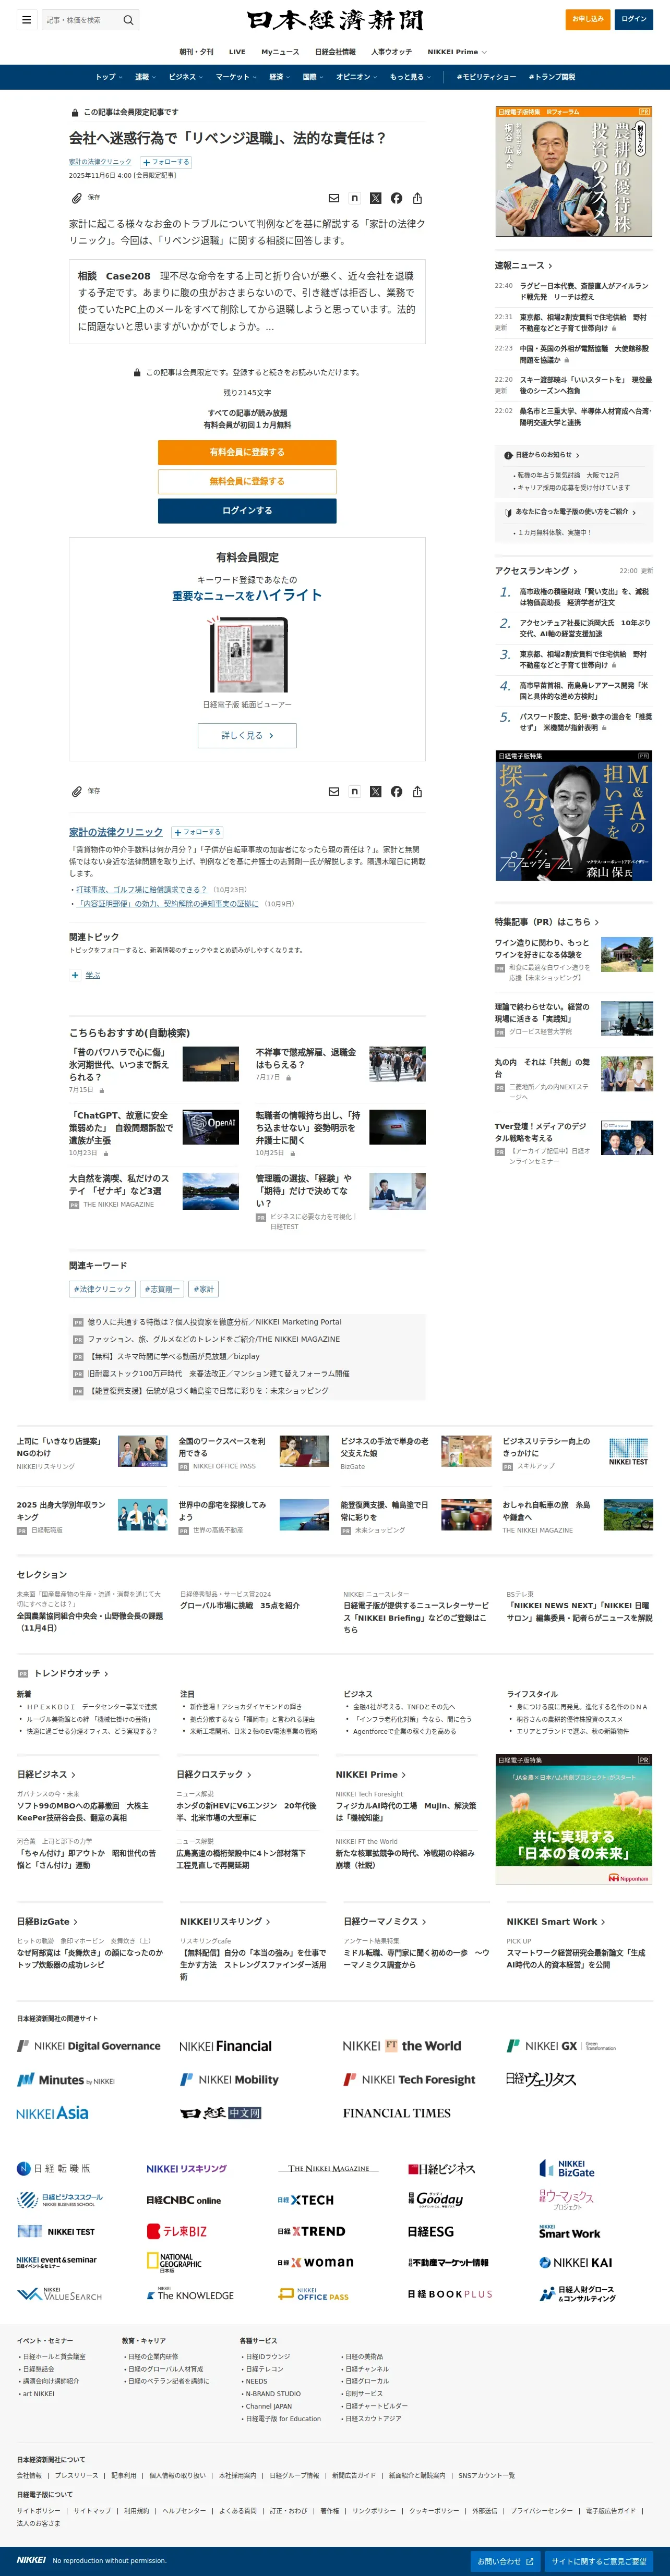Open the アクセスランキング heading link
The height and width of the screenshot is (2576, 670).
pyautogui.click(x=536, y=571)
